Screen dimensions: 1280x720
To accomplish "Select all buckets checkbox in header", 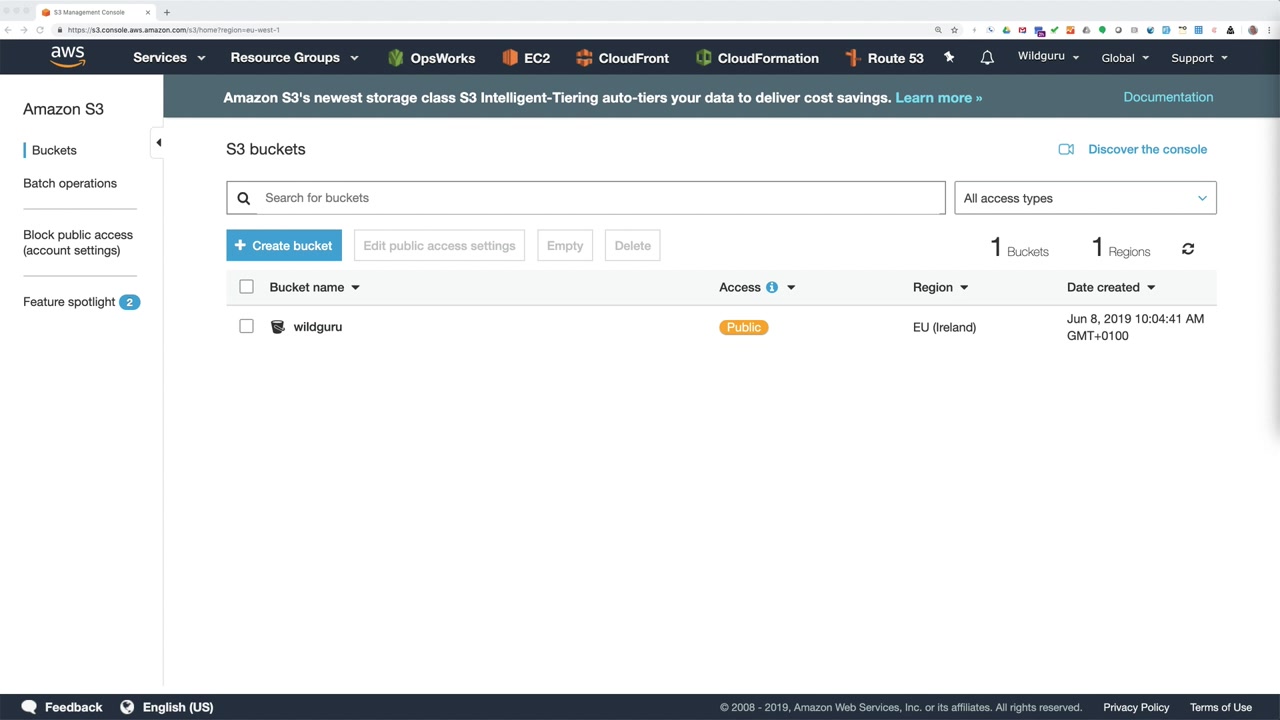I will (246, 287).
